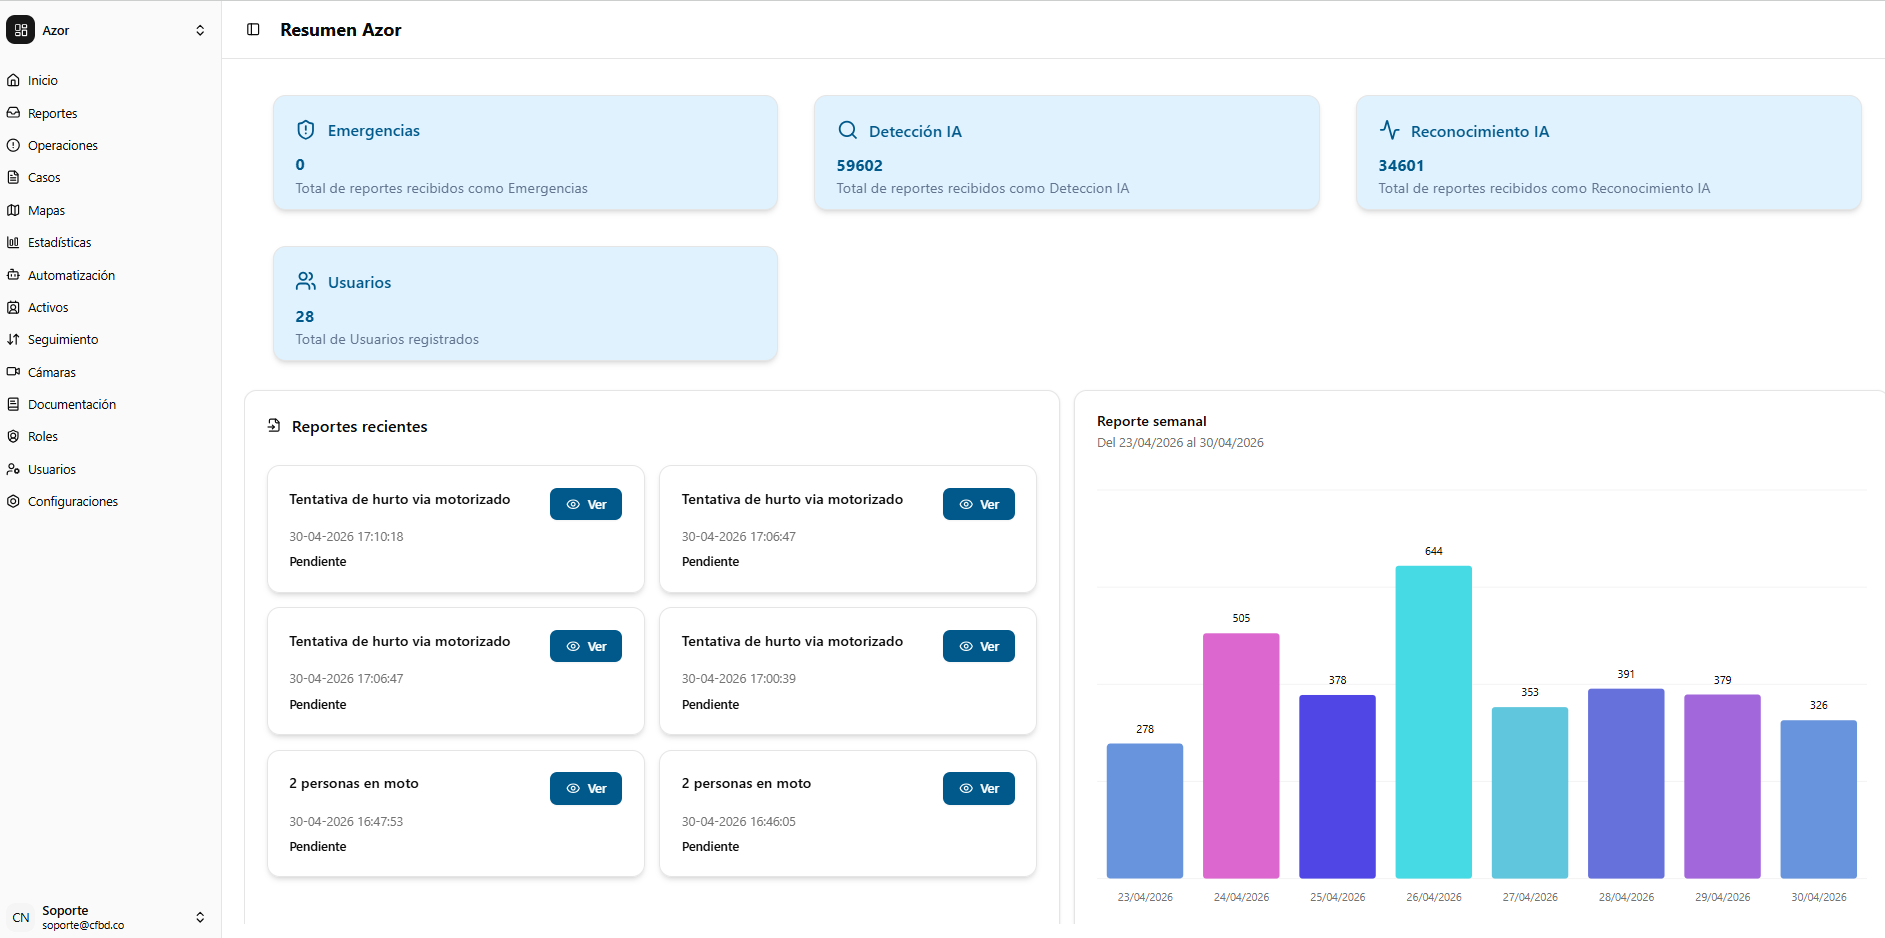Click the Usuarios card people icon
The image size is (1885, 938).
[306, 281]
